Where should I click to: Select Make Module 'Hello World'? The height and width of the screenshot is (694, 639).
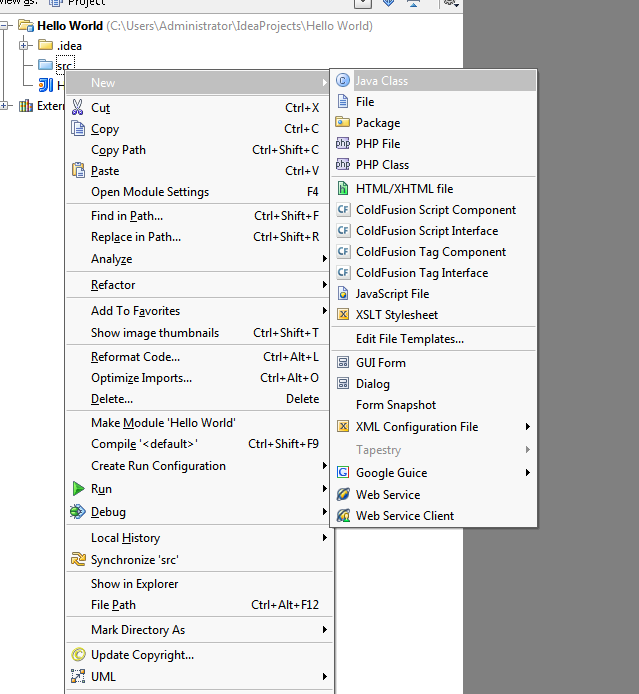[198, 423]
